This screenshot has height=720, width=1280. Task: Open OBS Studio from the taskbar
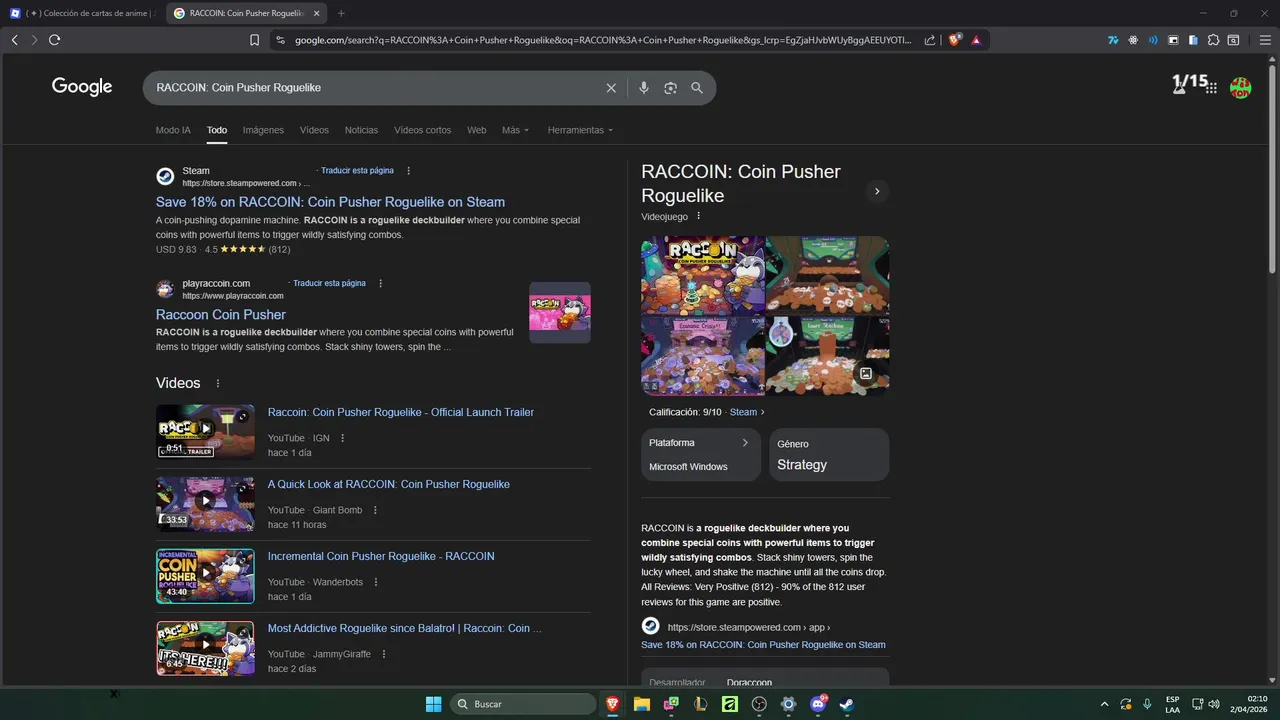[759, 704]
